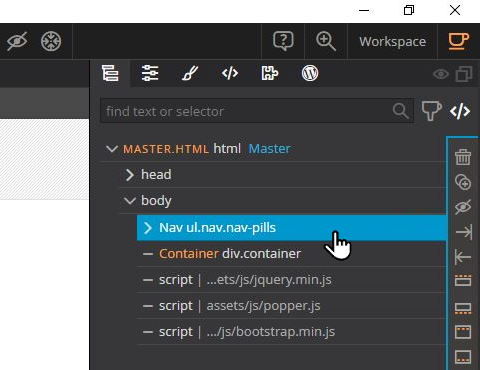Switch to the element properties sliders tab

150,73
